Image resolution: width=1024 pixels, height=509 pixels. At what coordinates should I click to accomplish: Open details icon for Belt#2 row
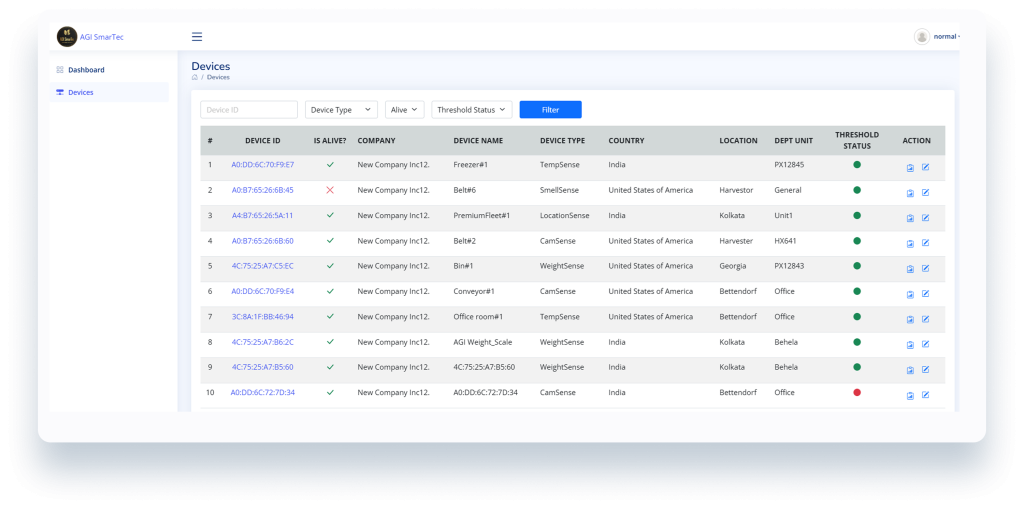[x=910, y=244]
